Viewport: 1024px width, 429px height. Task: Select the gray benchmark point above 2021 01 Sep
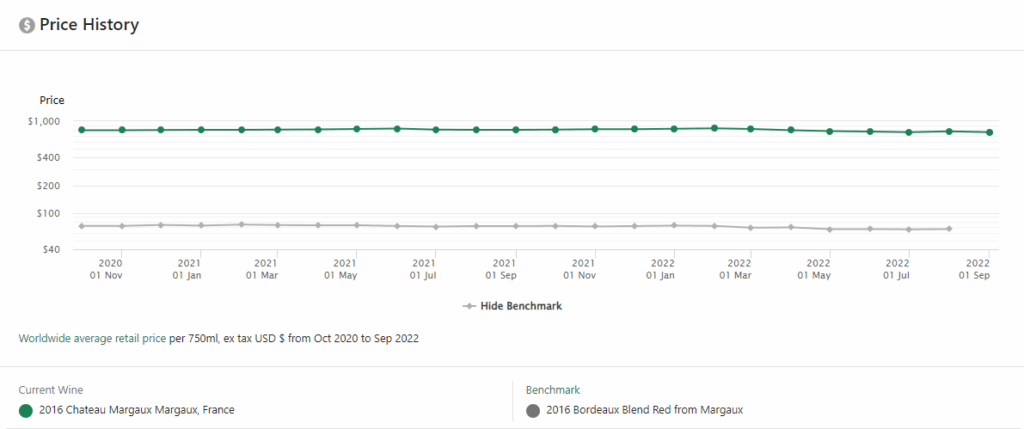(515, 226)
